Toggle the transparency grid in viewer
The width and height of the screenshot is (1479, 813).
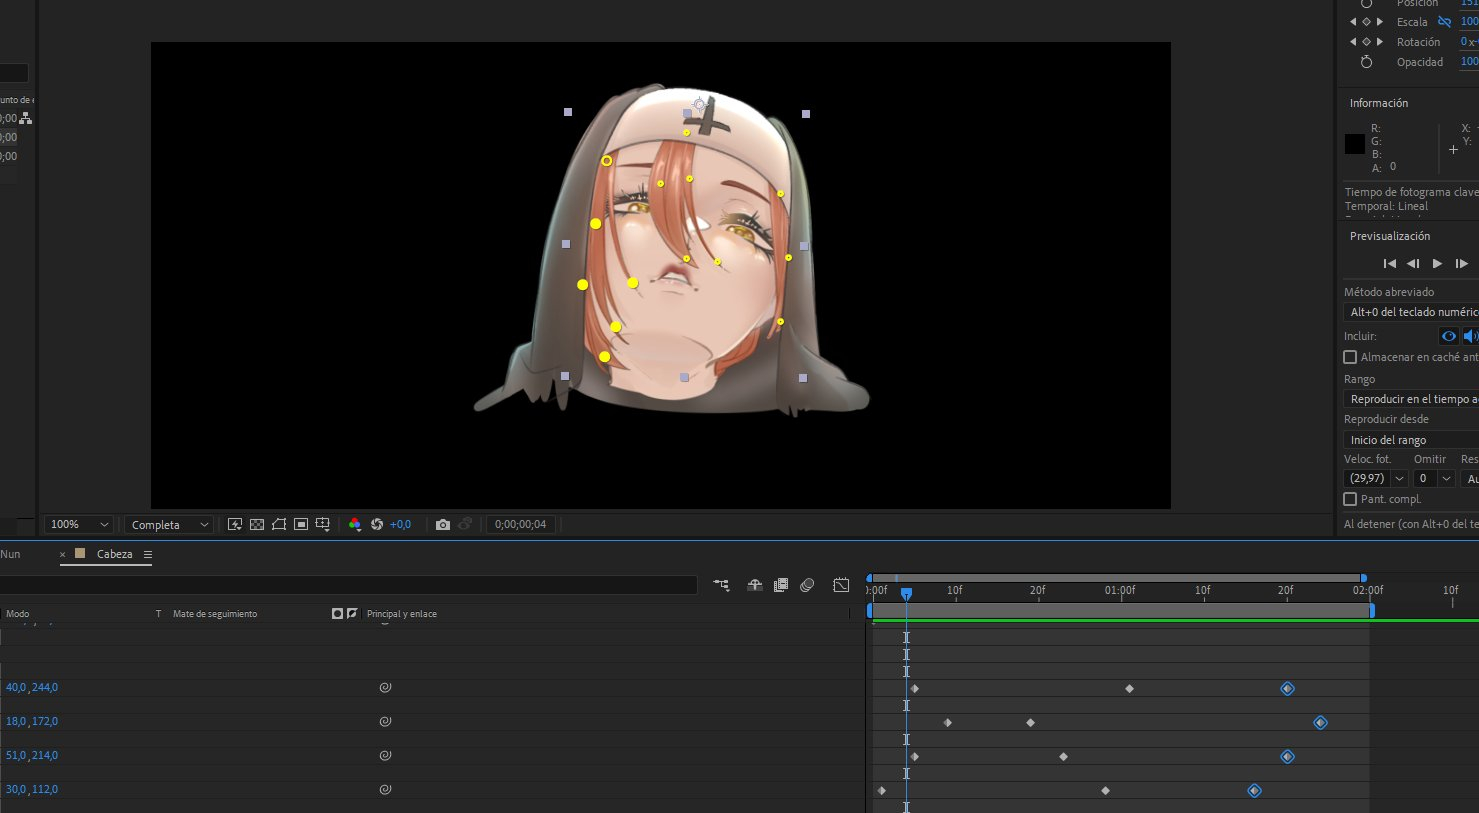[x=257, y=524]
